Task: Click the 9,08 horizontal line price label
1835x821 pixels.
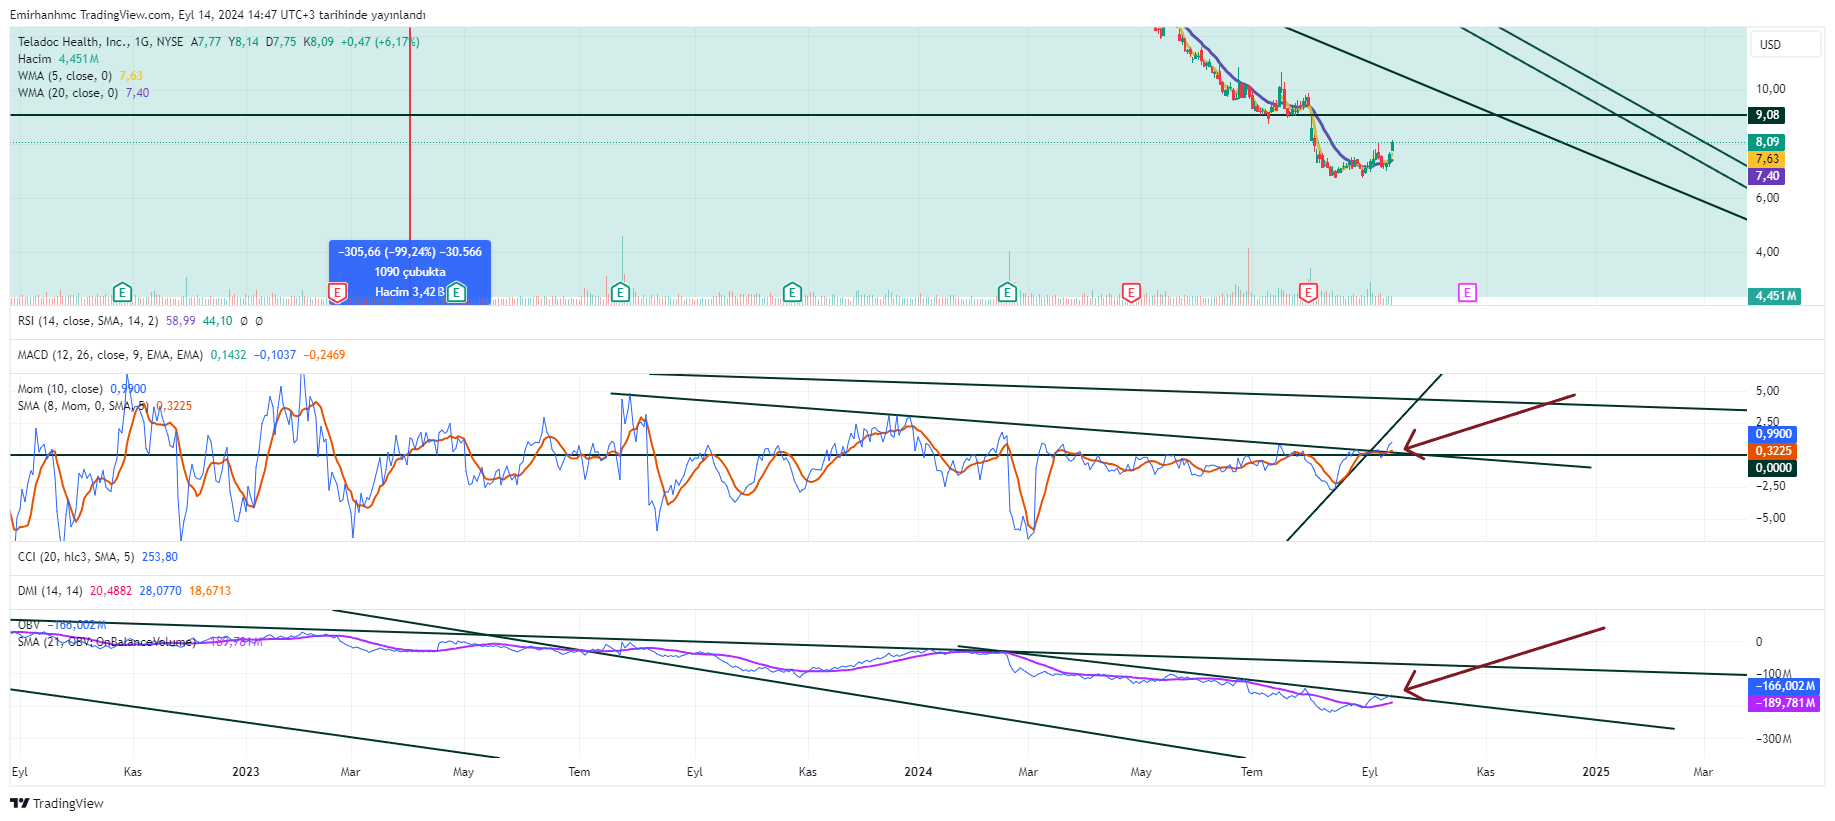Action: click(x=1767, y=115)
